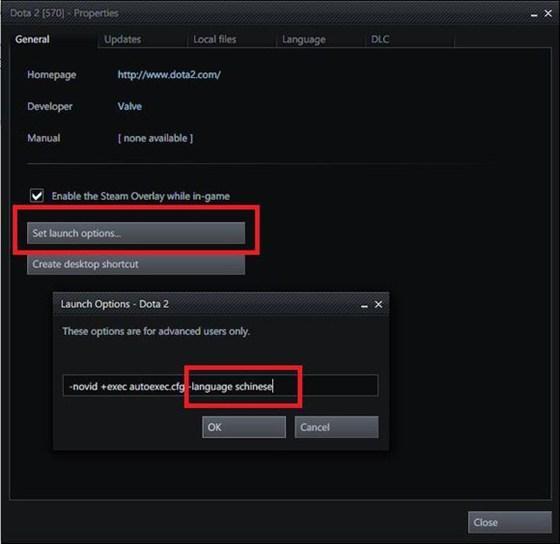Click the Manual label
The height and width of the screenshot is (544, 560).
(44, 138)
